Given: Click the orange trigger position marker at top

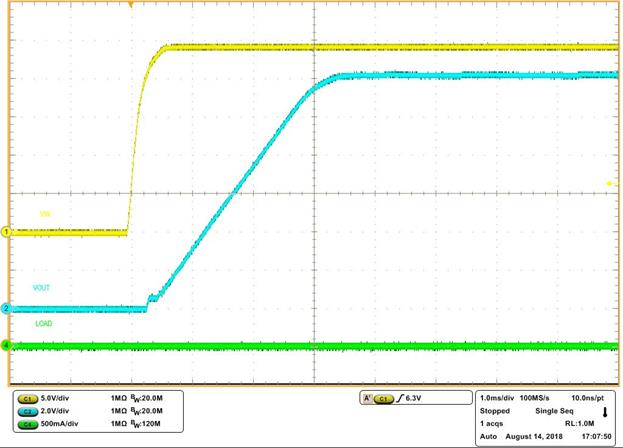Looking at the screenshot, I should tap(131, 5).
